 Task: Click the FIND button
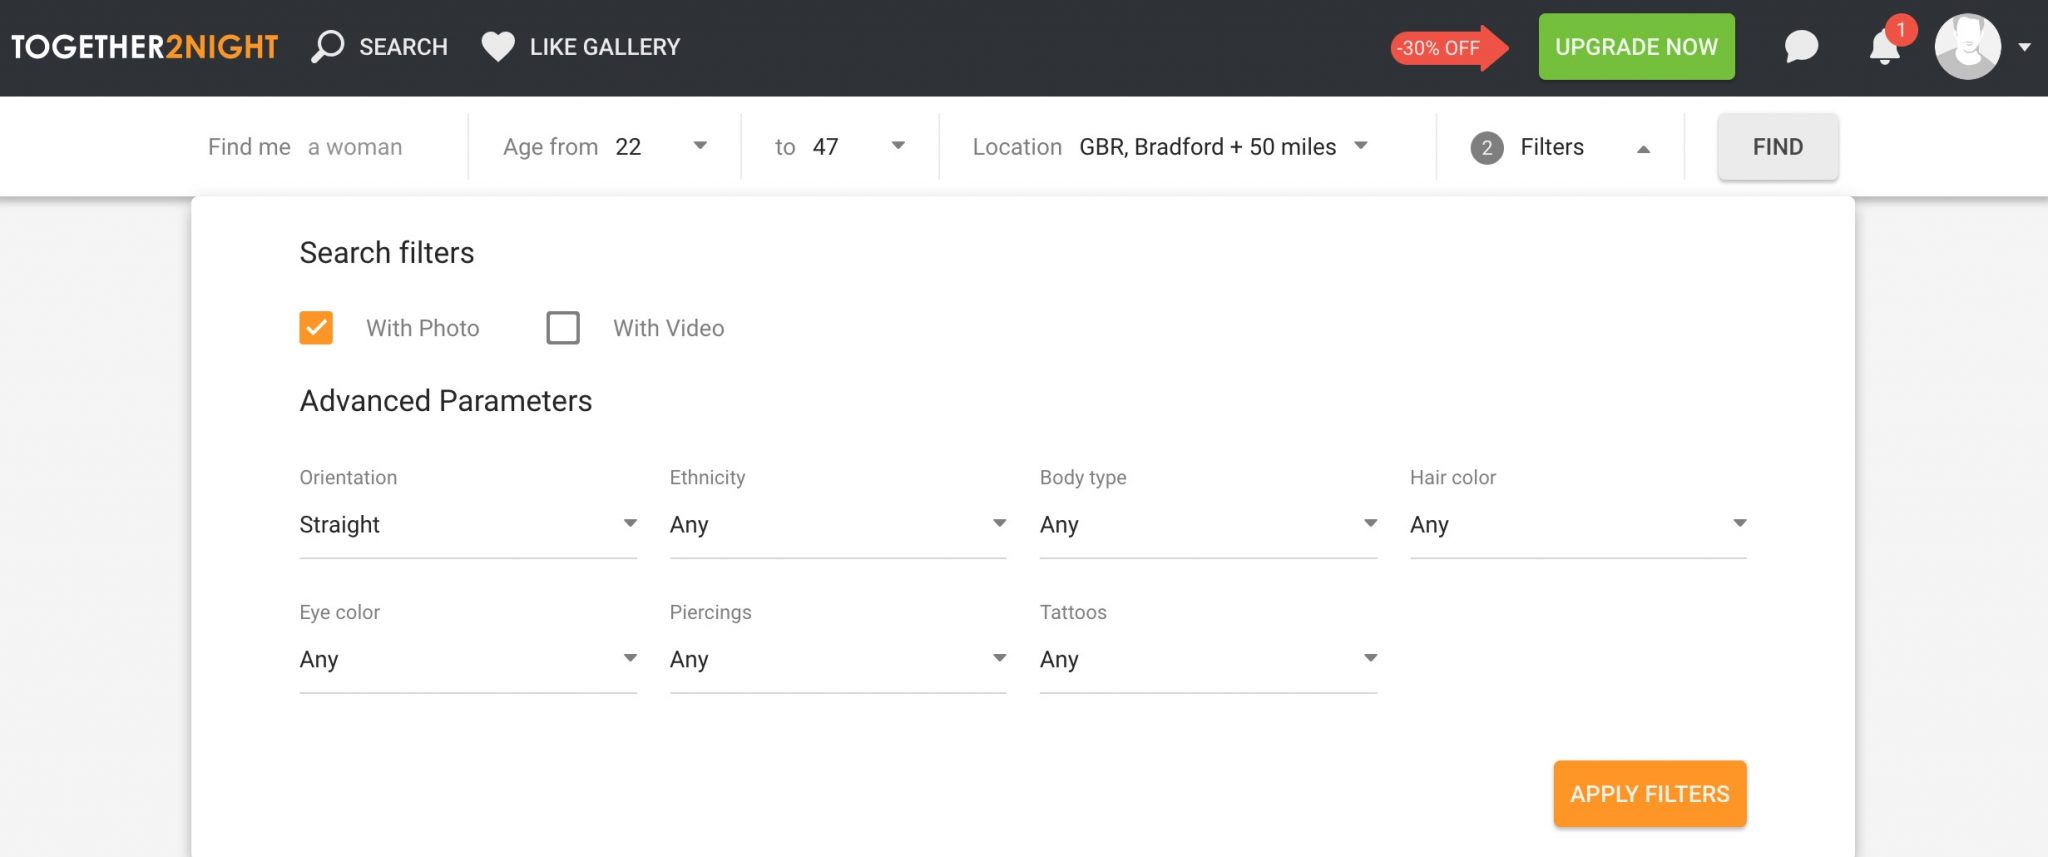pyautogui.click(x=1778, y=147)
